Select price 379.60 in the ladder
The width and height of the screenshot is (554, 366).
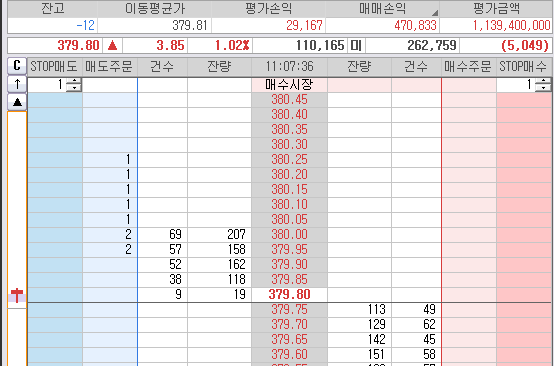[x=289, y=355]
